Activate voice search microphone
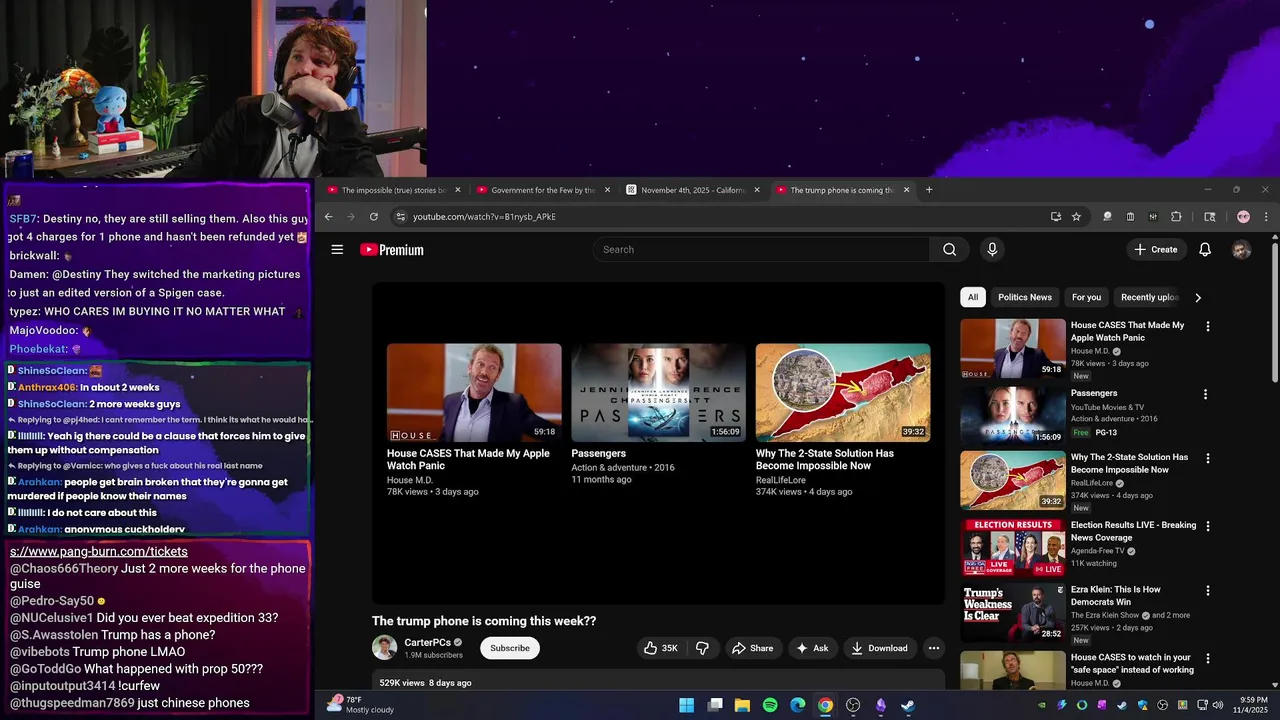 click(992, 250)
